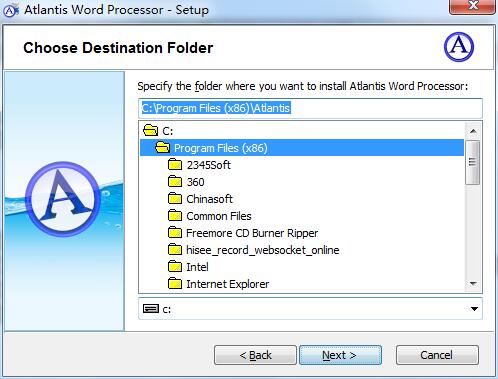Cancel the setup wizard
The image size is (498, 379).
click(437, 355)
